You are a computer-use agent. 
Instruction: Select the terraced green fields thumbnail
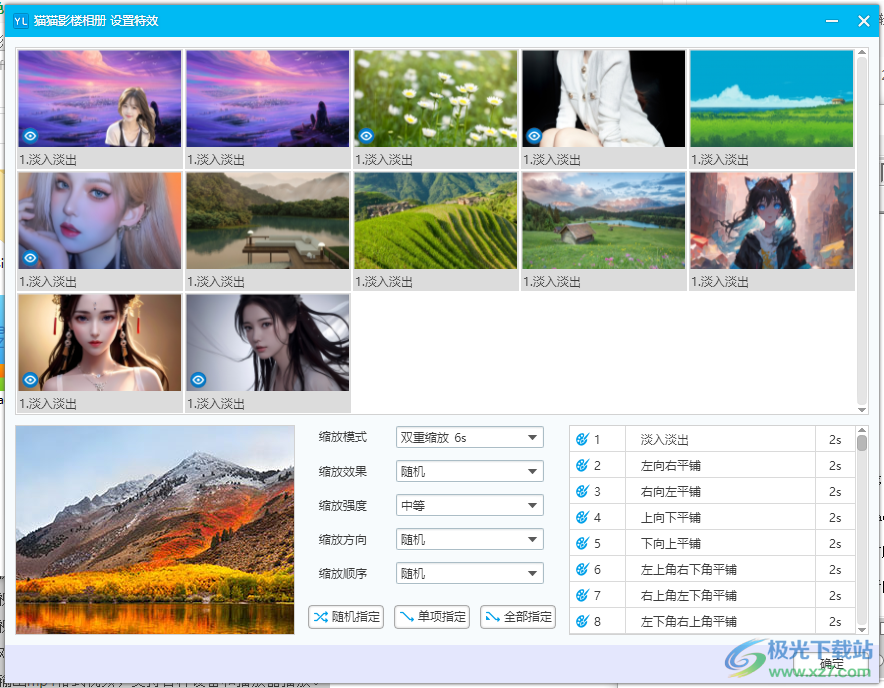pyautogui.click(x=436, y=221)
